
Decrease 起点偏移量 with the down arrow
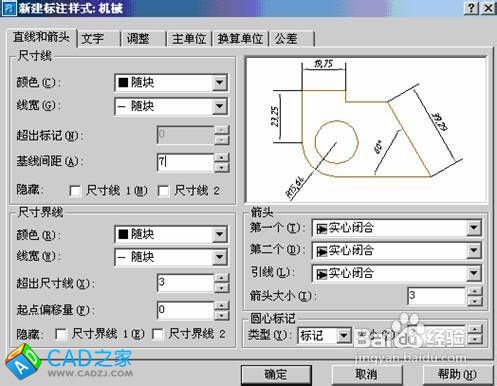point(222,315)
